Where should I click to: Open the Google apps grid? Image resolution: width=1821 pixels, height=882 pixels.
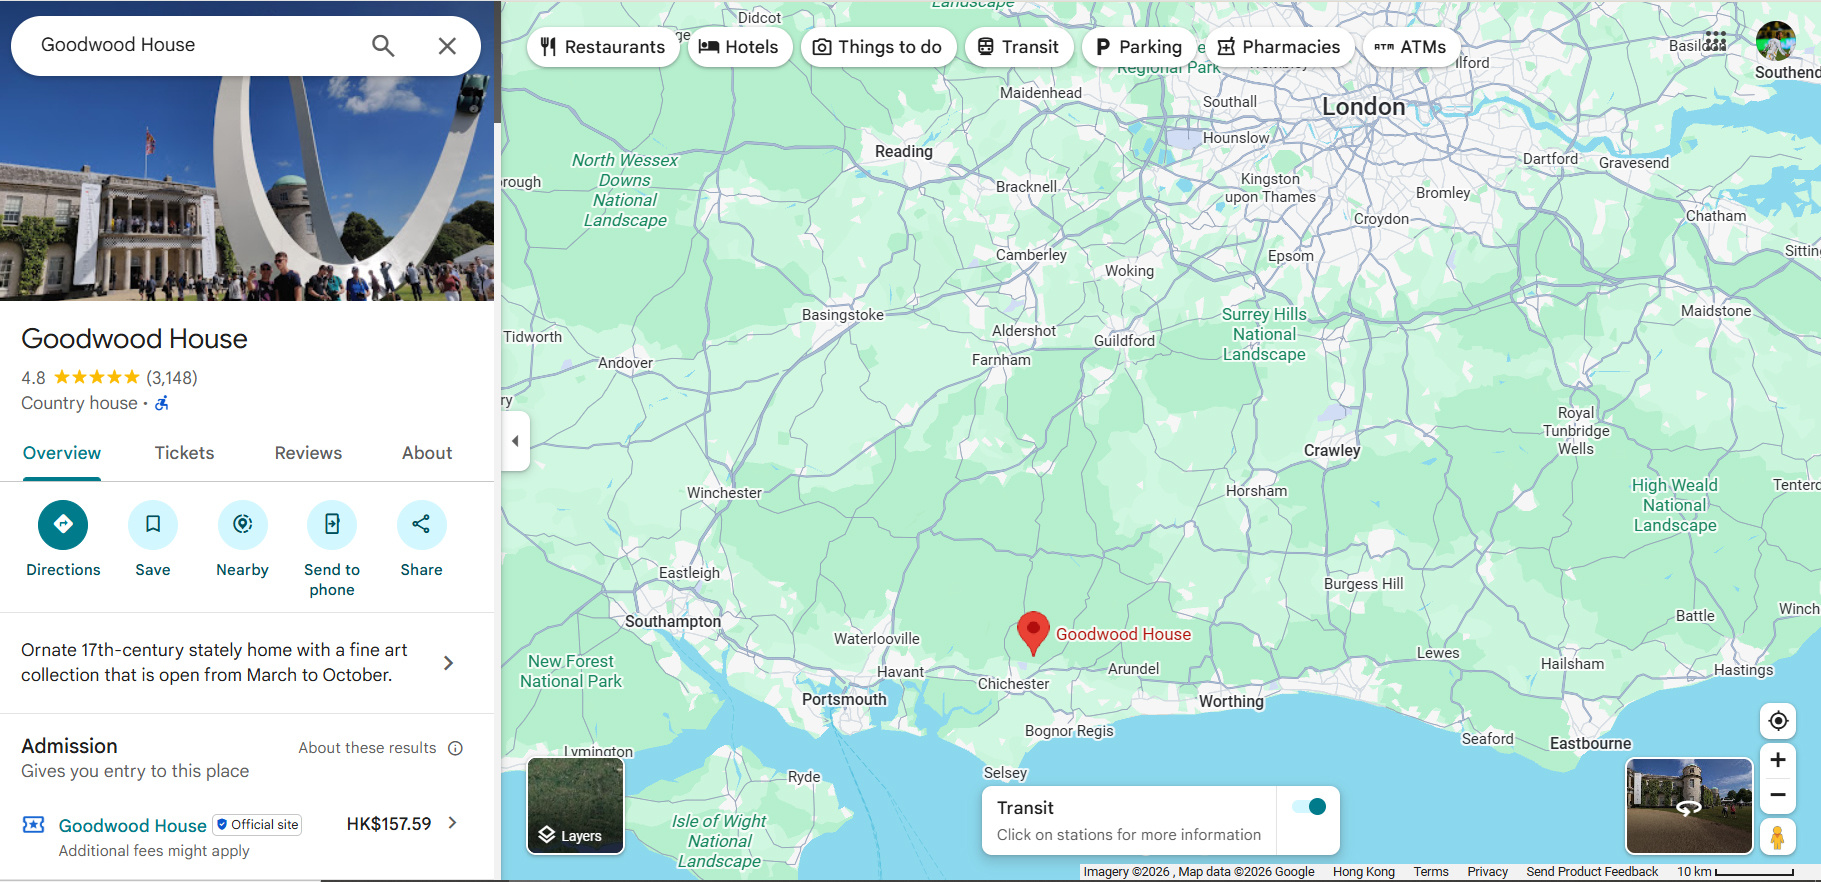point(1716,41)
